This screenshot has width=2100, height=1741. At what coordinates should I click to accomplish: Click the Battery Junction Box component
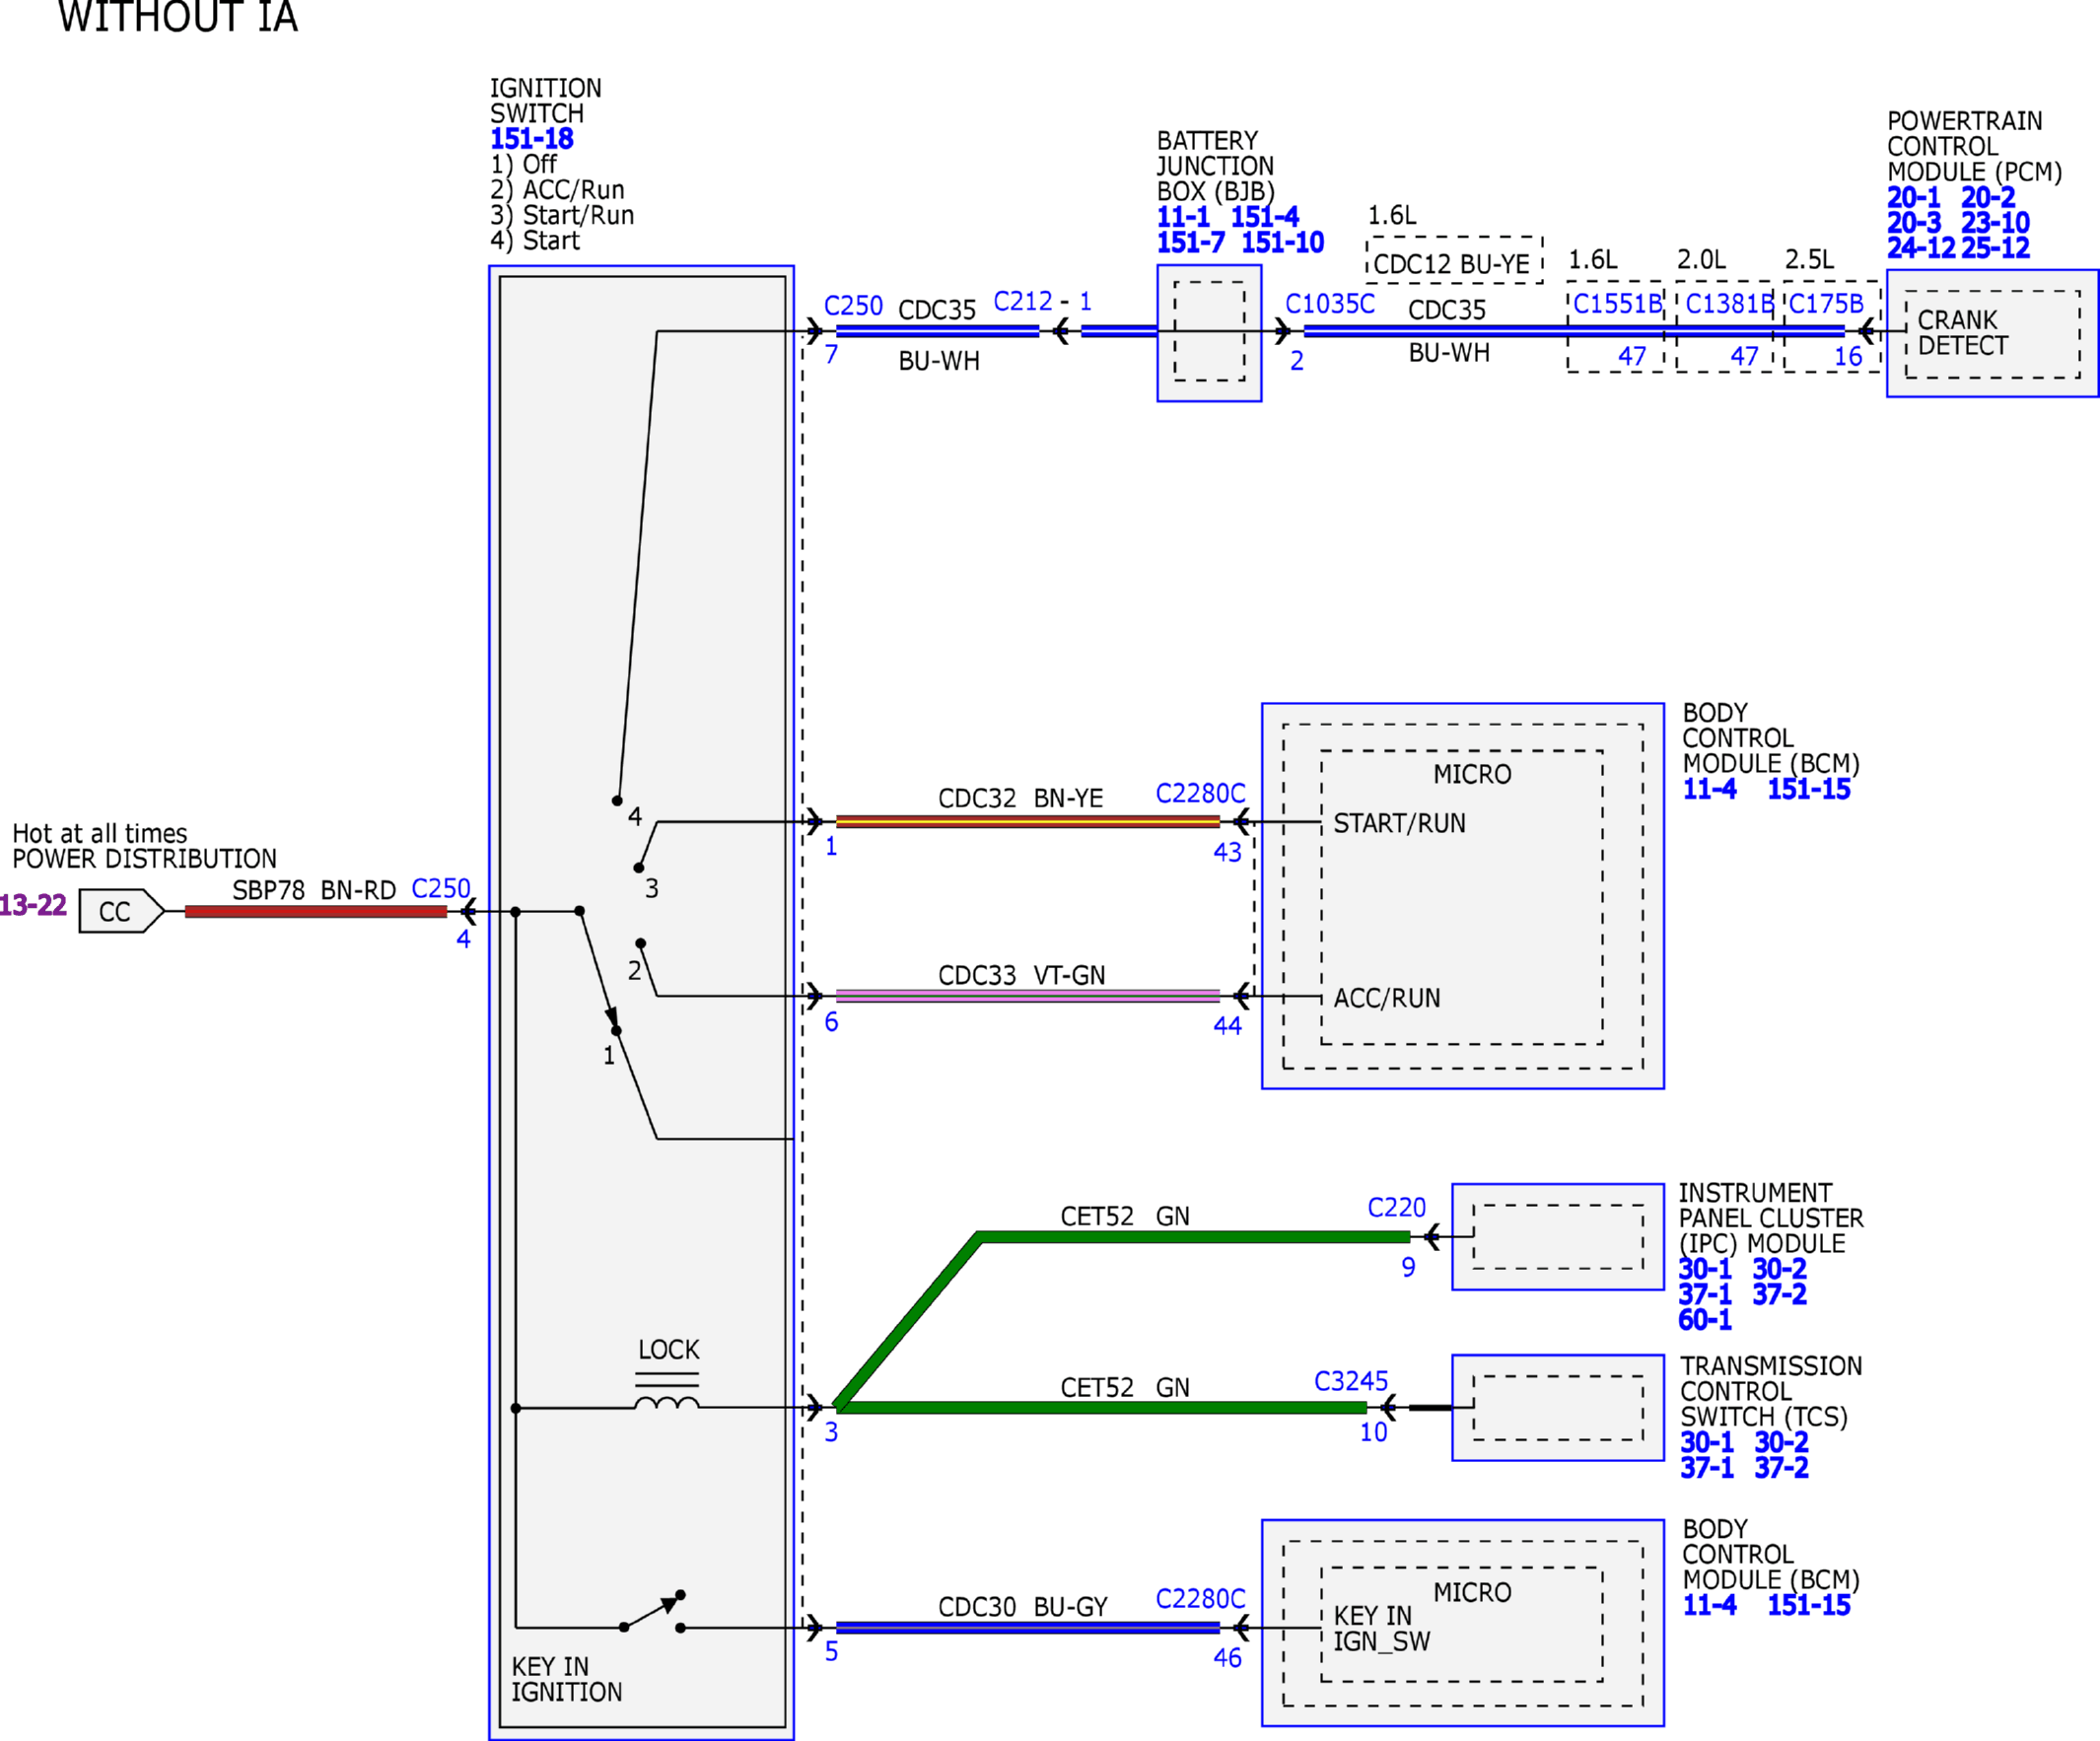(x=1209, y=333)
